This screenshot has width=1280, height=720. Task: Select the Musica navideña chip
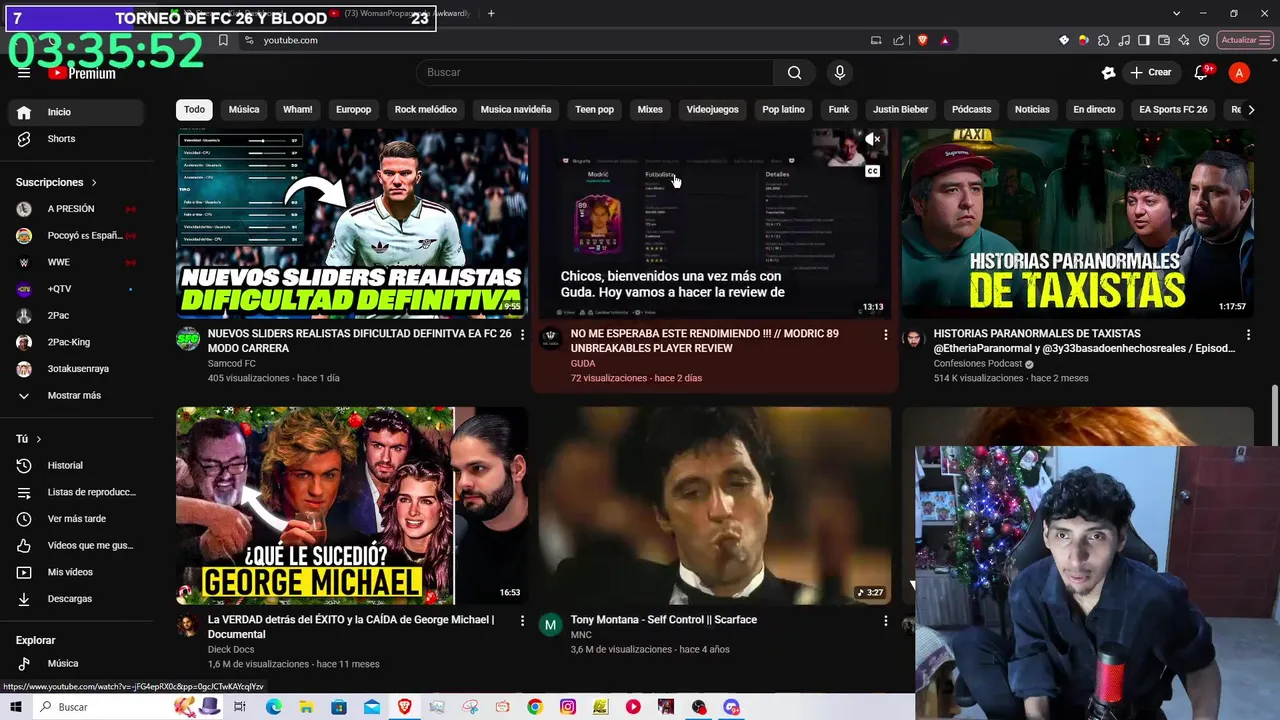[x=516, y=110]
